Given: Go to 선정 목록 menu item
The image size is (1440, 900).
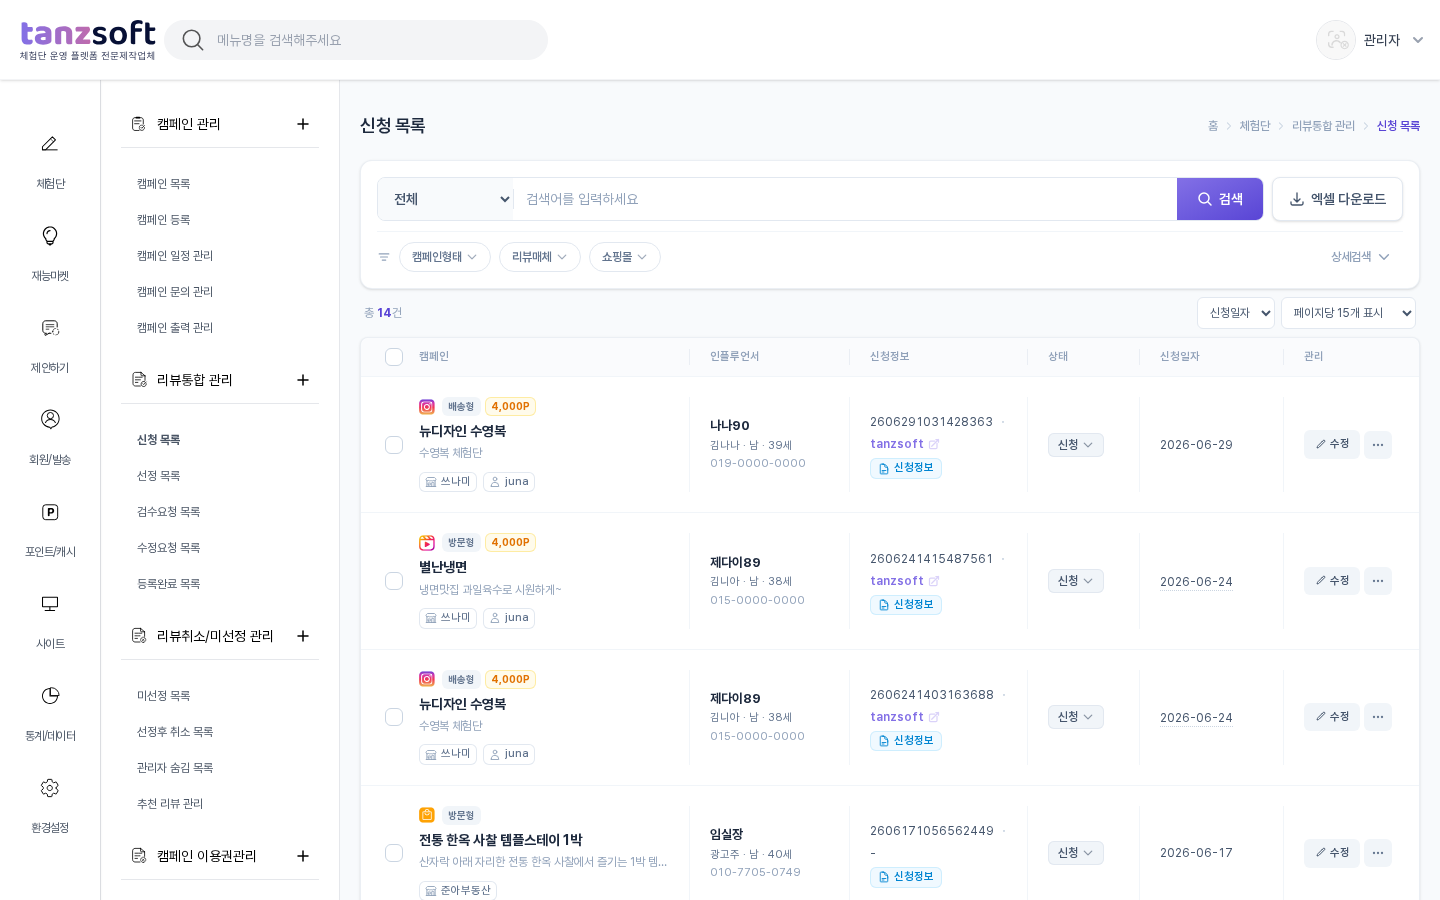Looking at the screenshot, I should pyautogui.click(x=159, y=476).
